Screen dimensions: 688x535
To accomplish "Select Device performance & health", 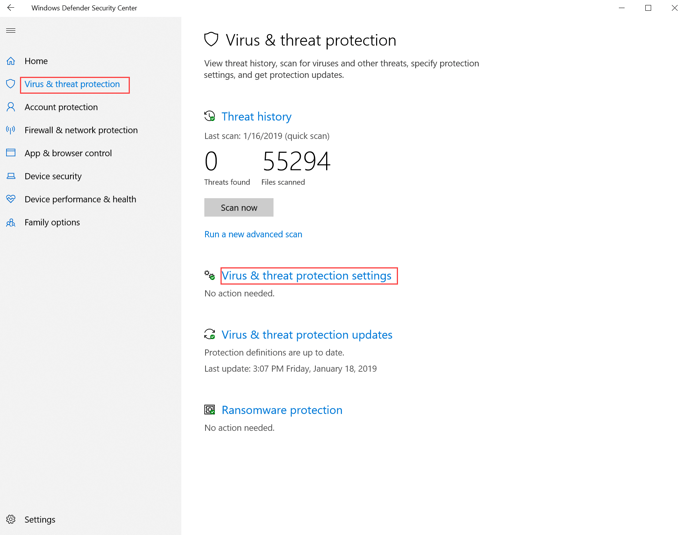I will [80, 199].
